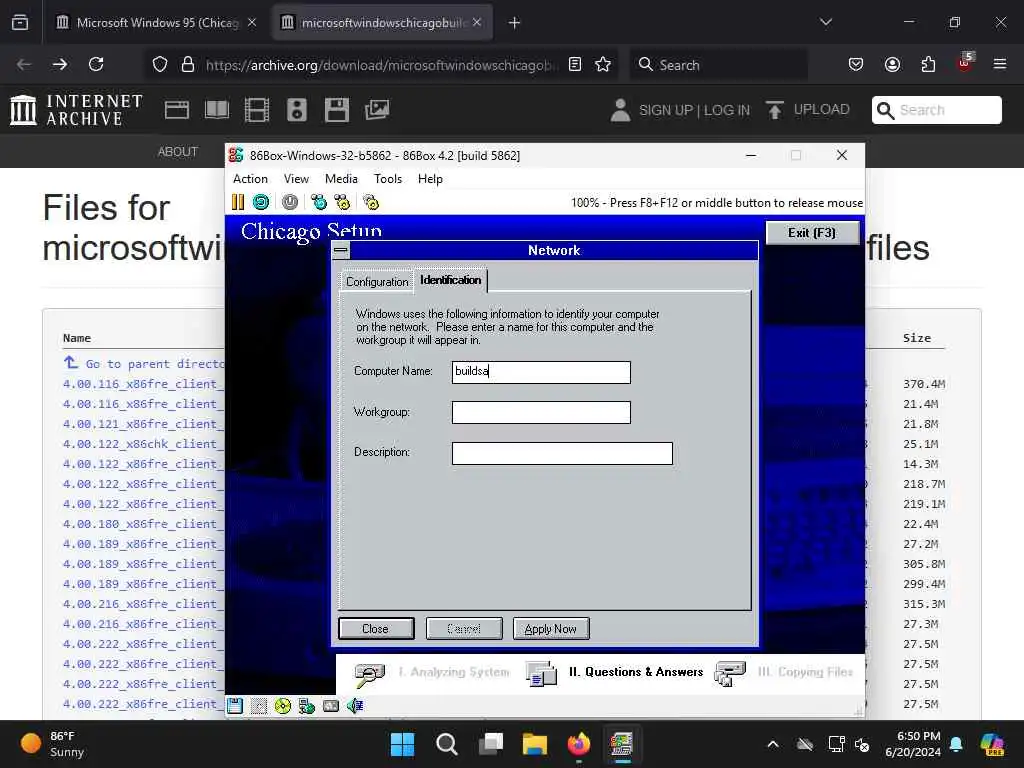Click the second floppy drive status icon
This screenshot has width=1024, height=768.
259,705
